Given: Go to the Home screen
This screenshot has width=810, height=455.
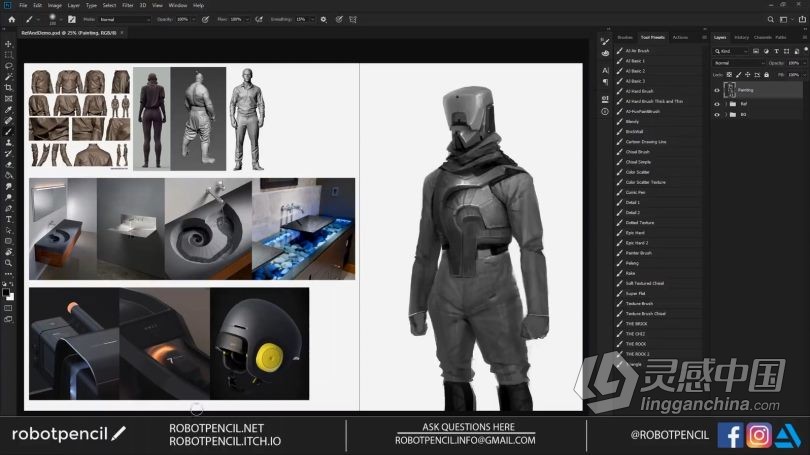Looking at the screenshot, I should (x=11, y=19).
